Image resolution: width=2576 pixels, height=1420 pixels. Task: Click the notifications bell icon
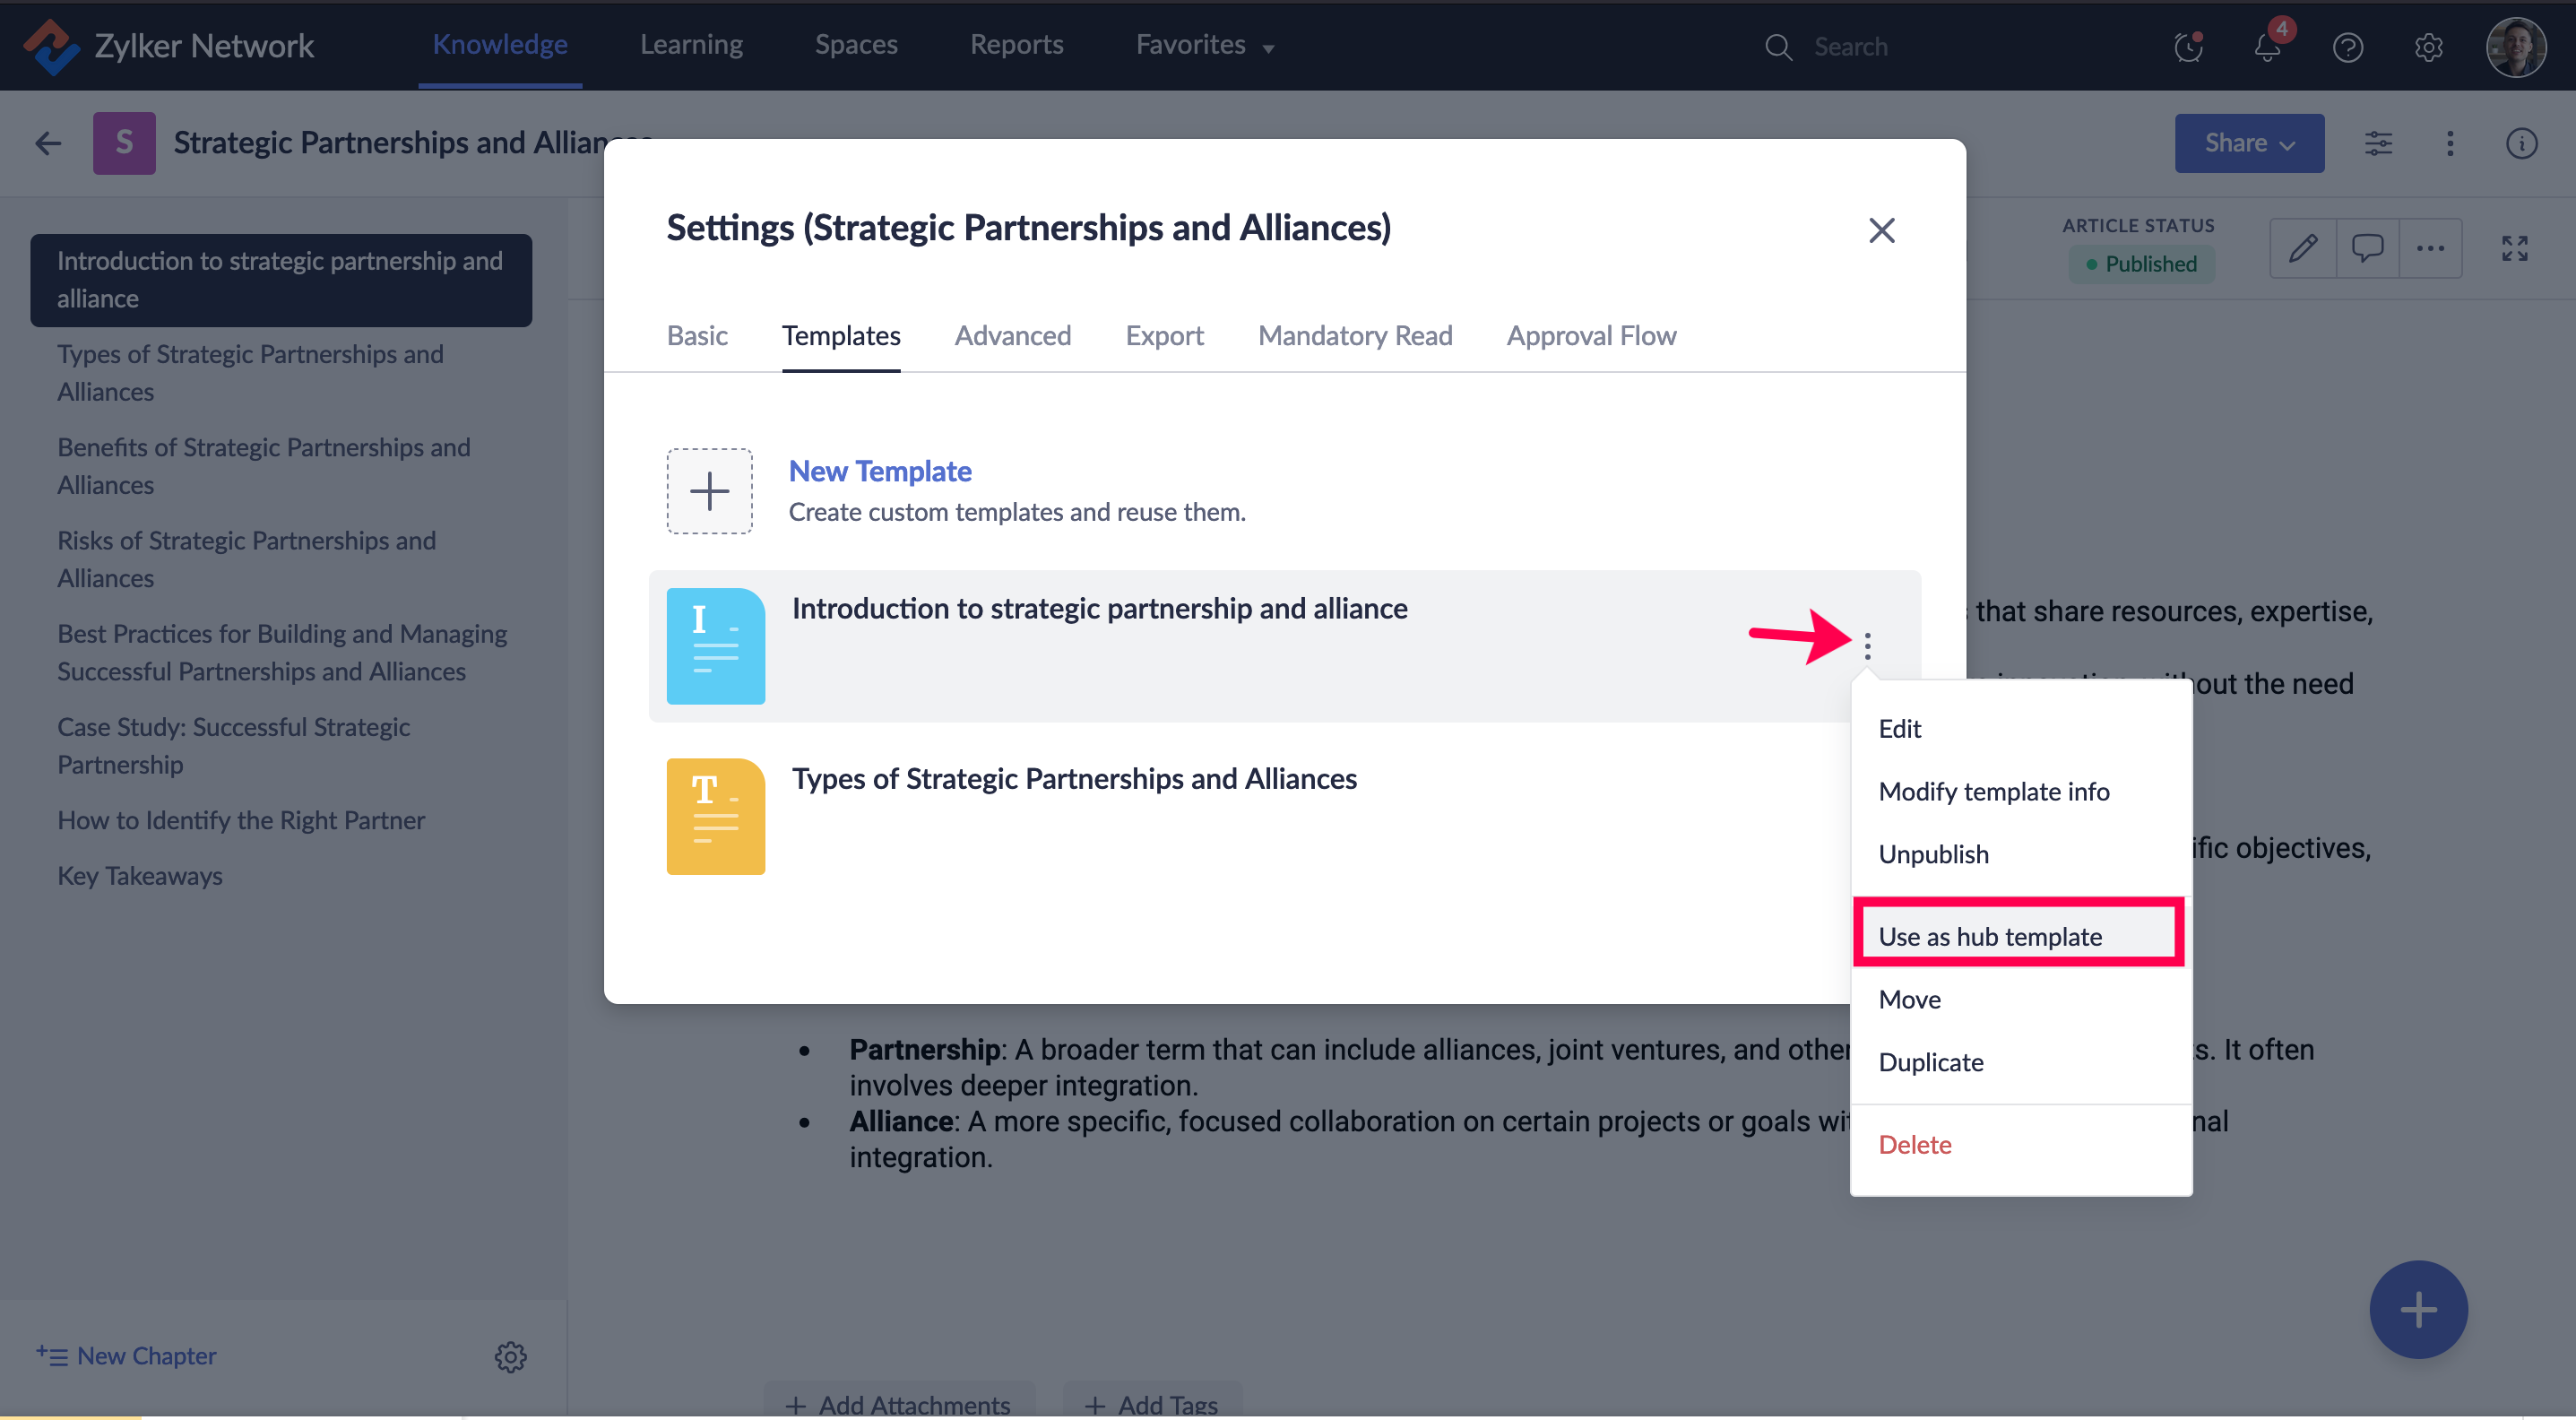[2267, 47]
